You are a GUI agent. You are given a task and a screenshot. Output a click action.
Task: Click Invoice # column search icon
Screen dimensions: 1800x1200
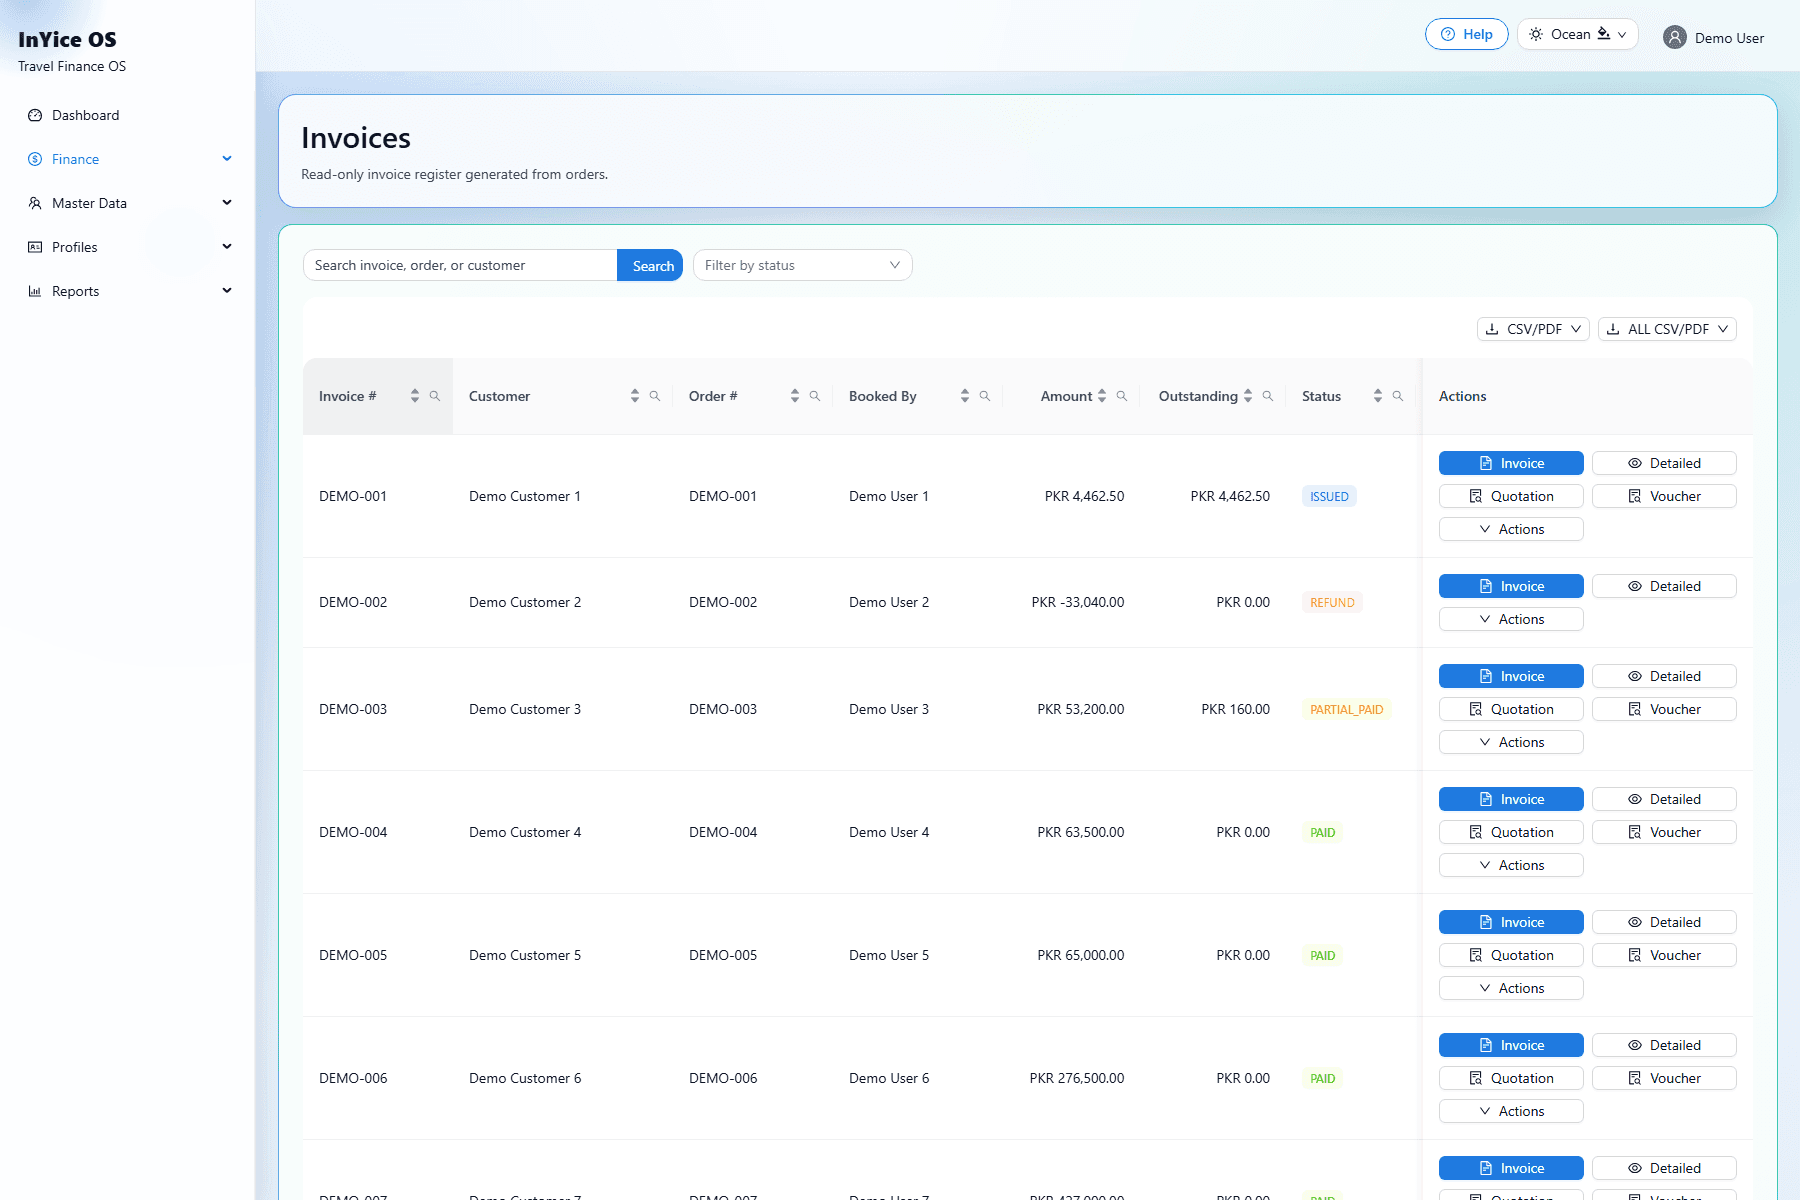[x=435, y=396]
